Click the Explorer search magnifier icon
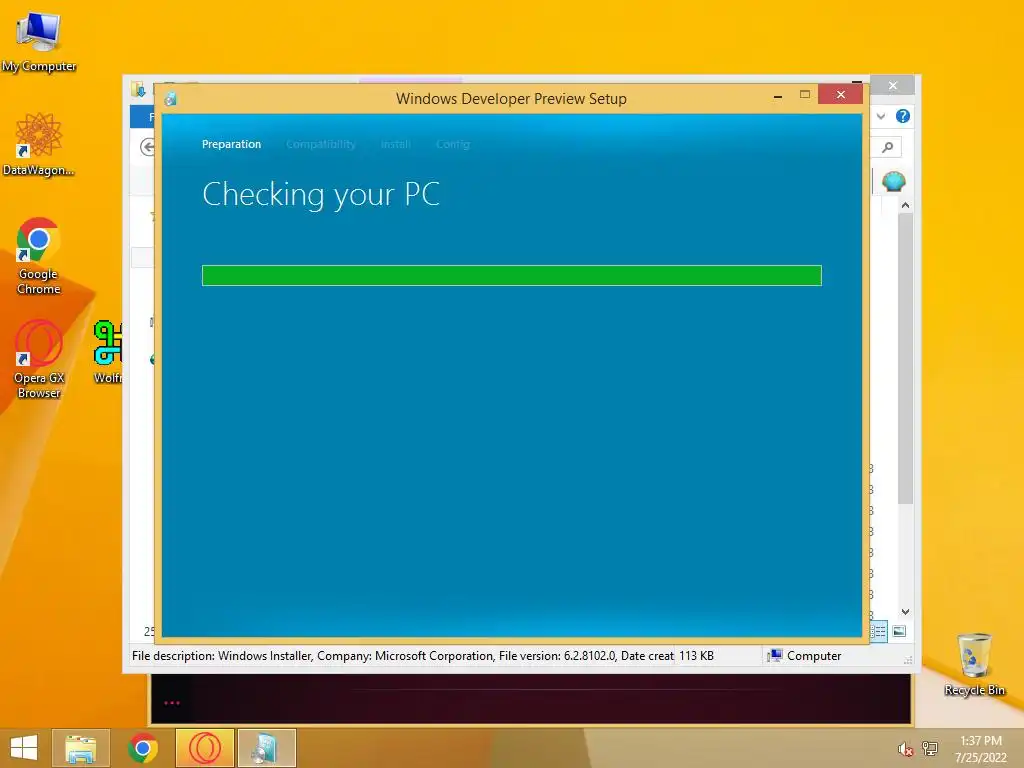Image resolution: width=1024 pixels, height=768 pixels. [887, 147]
